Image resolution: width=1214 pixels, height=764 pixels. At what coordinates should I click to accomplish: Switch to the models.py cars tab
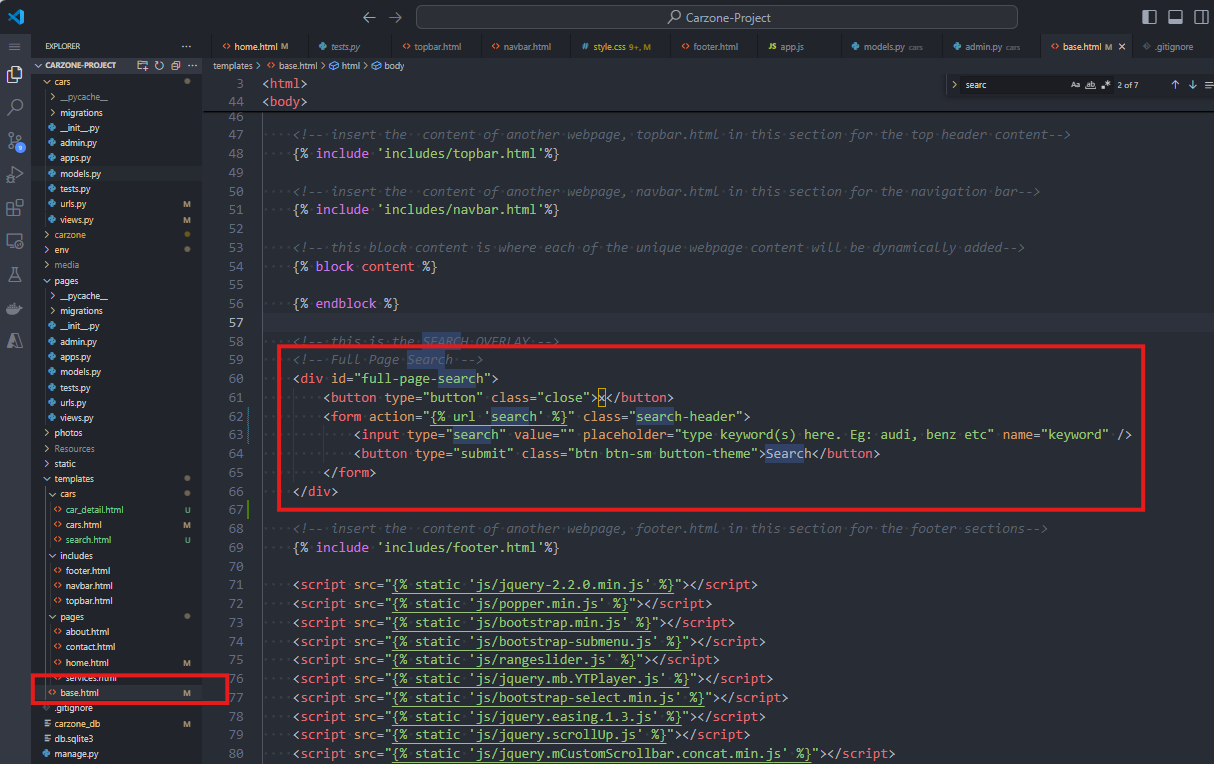click(890, 47)
